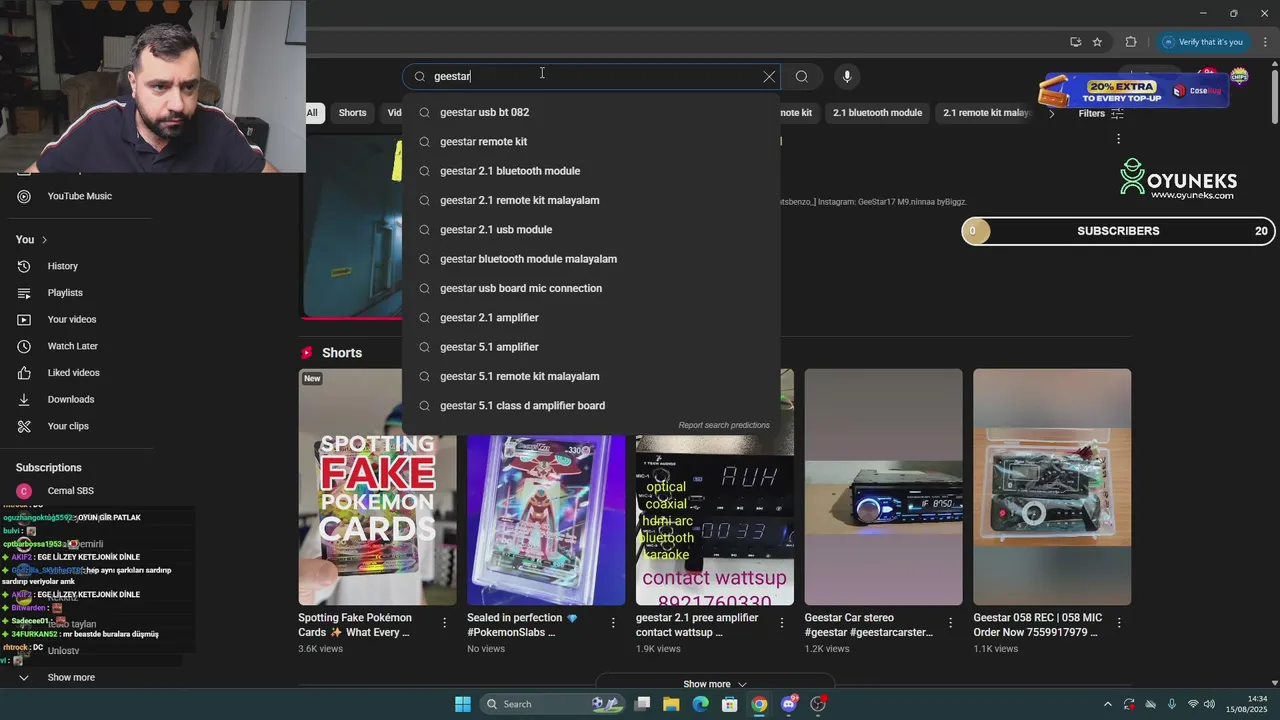The height and width of the screenshot is (720, 1280).
Task: Select the 2.1 bluetooth module chip
Action: 877,113
